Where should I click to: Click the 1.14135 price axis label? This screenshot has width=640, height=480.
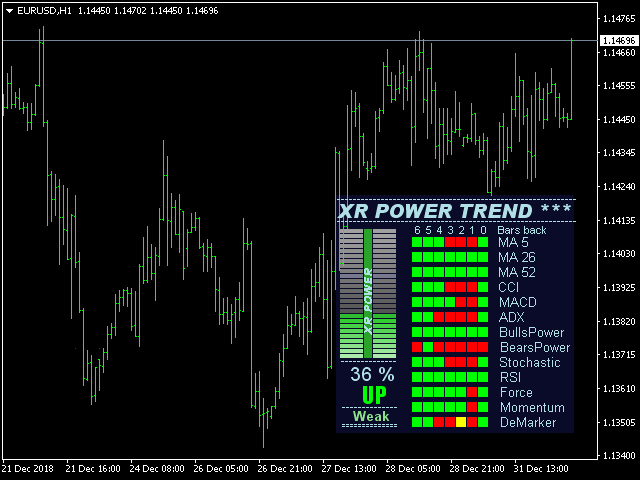point(619,220)
